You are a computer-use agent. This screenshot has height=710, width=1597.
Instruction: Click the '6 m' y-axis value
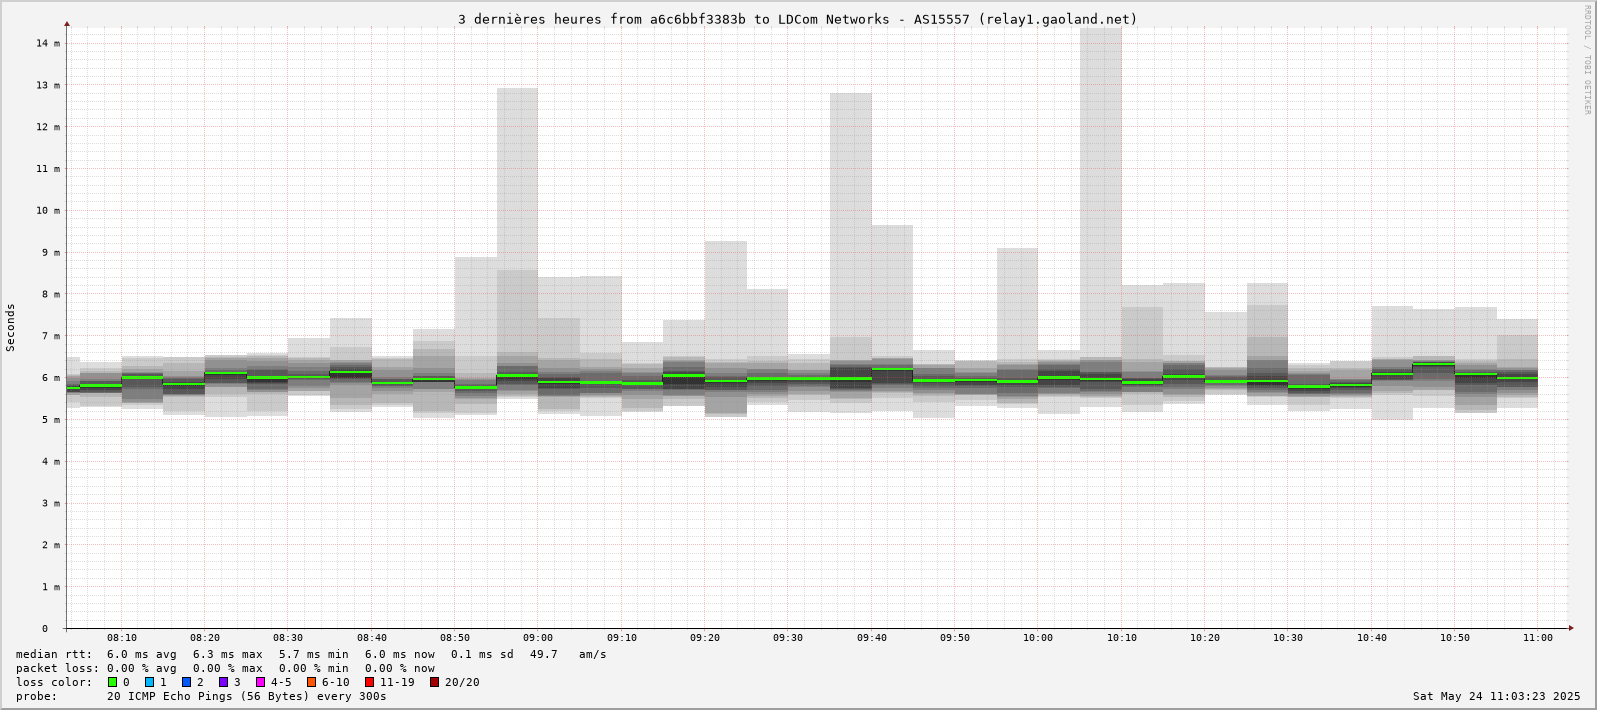point(51,378)
